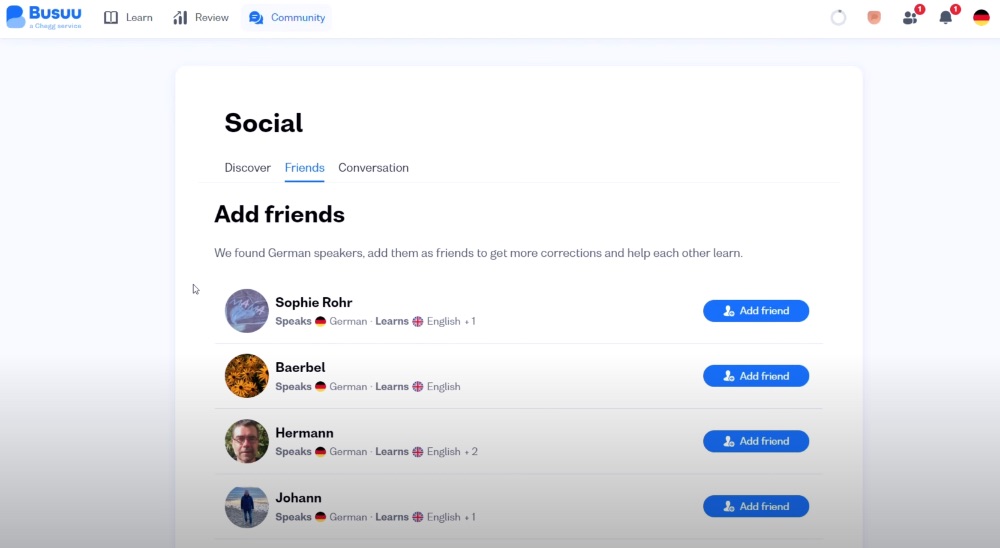Click the German flag language selector
1000x548 pixels.
pyautogui.click(x=981, y=17)
